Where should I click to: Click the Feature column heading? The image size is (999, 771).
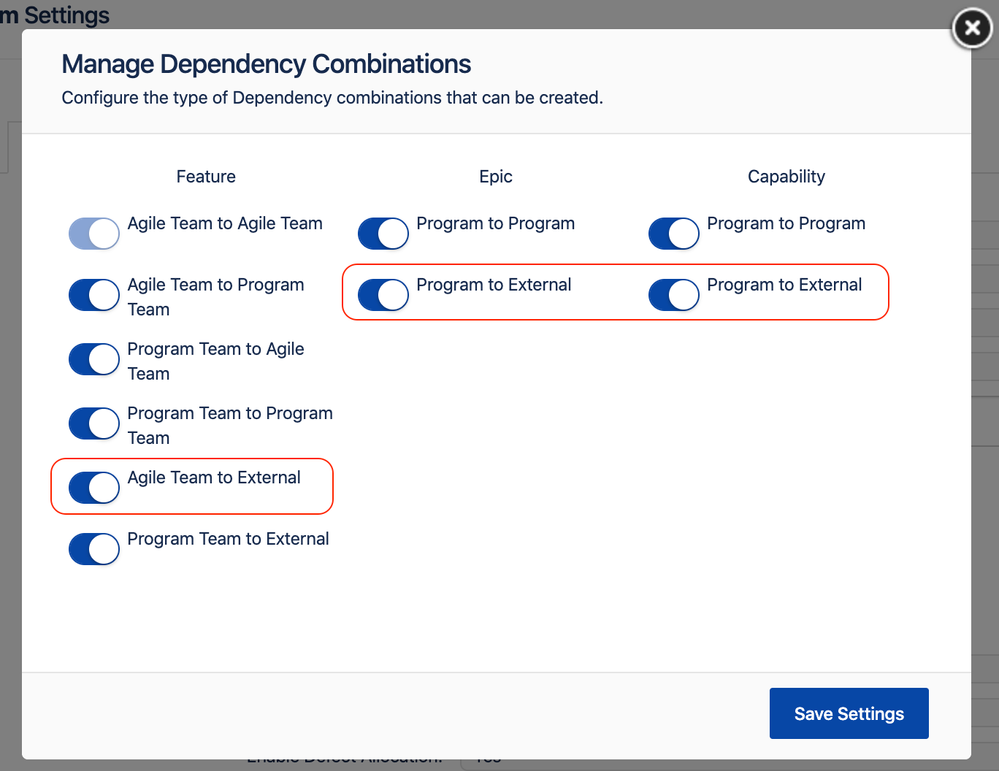point(206,177)
